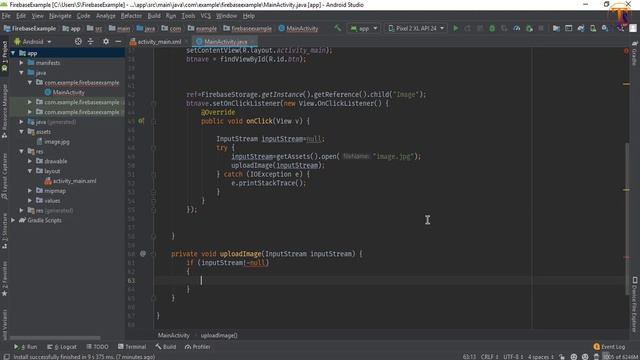Click the MainActivity breadcrumb at editor bottom
This screenshot has width=640, height=360.
pos(173,335)
